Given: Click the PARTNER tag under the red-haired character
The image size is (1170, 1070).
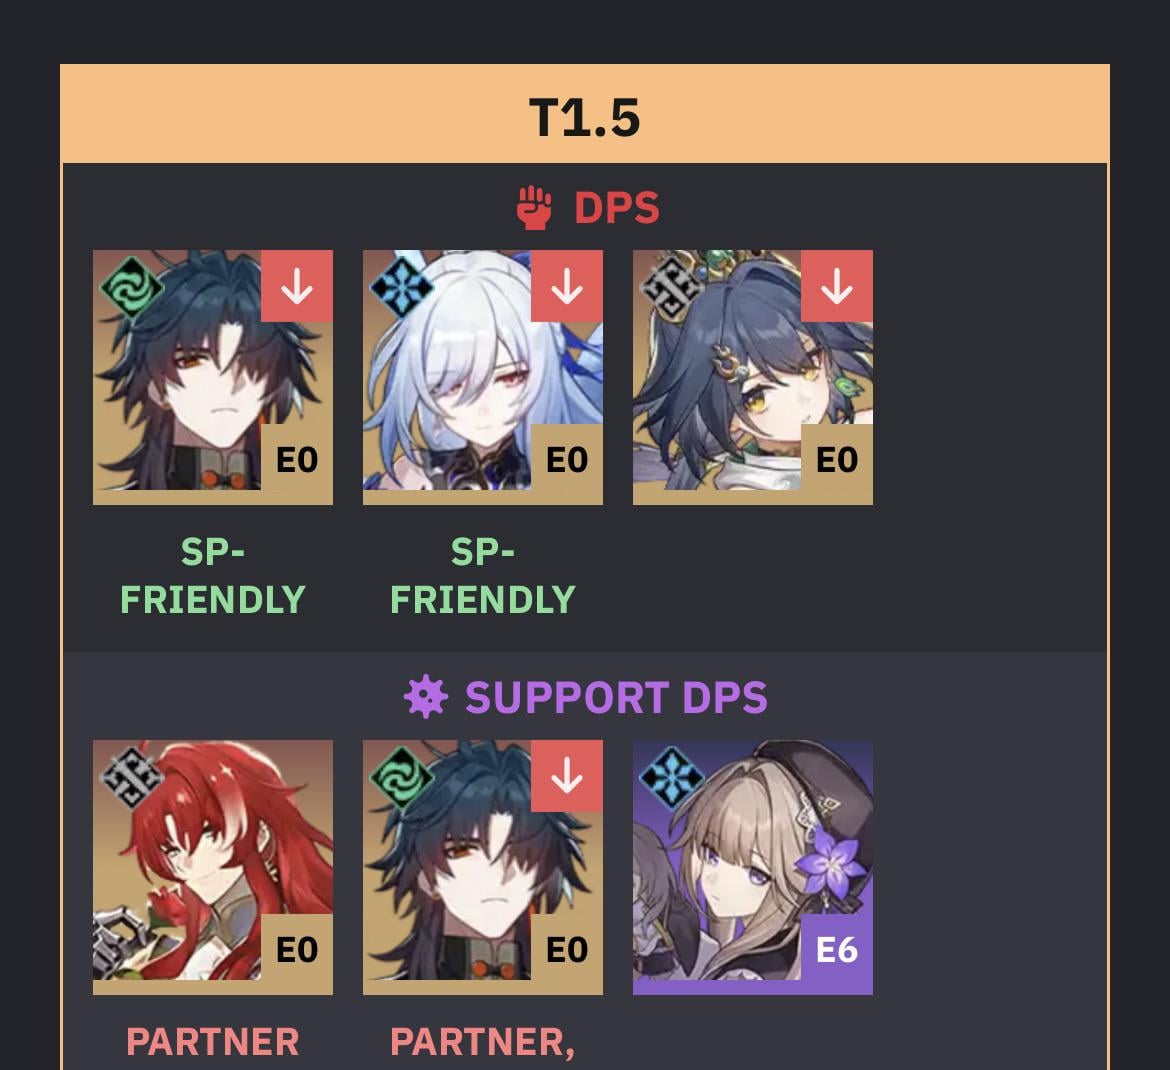Looking at the screenshot, I should [x=213, y=1042].
